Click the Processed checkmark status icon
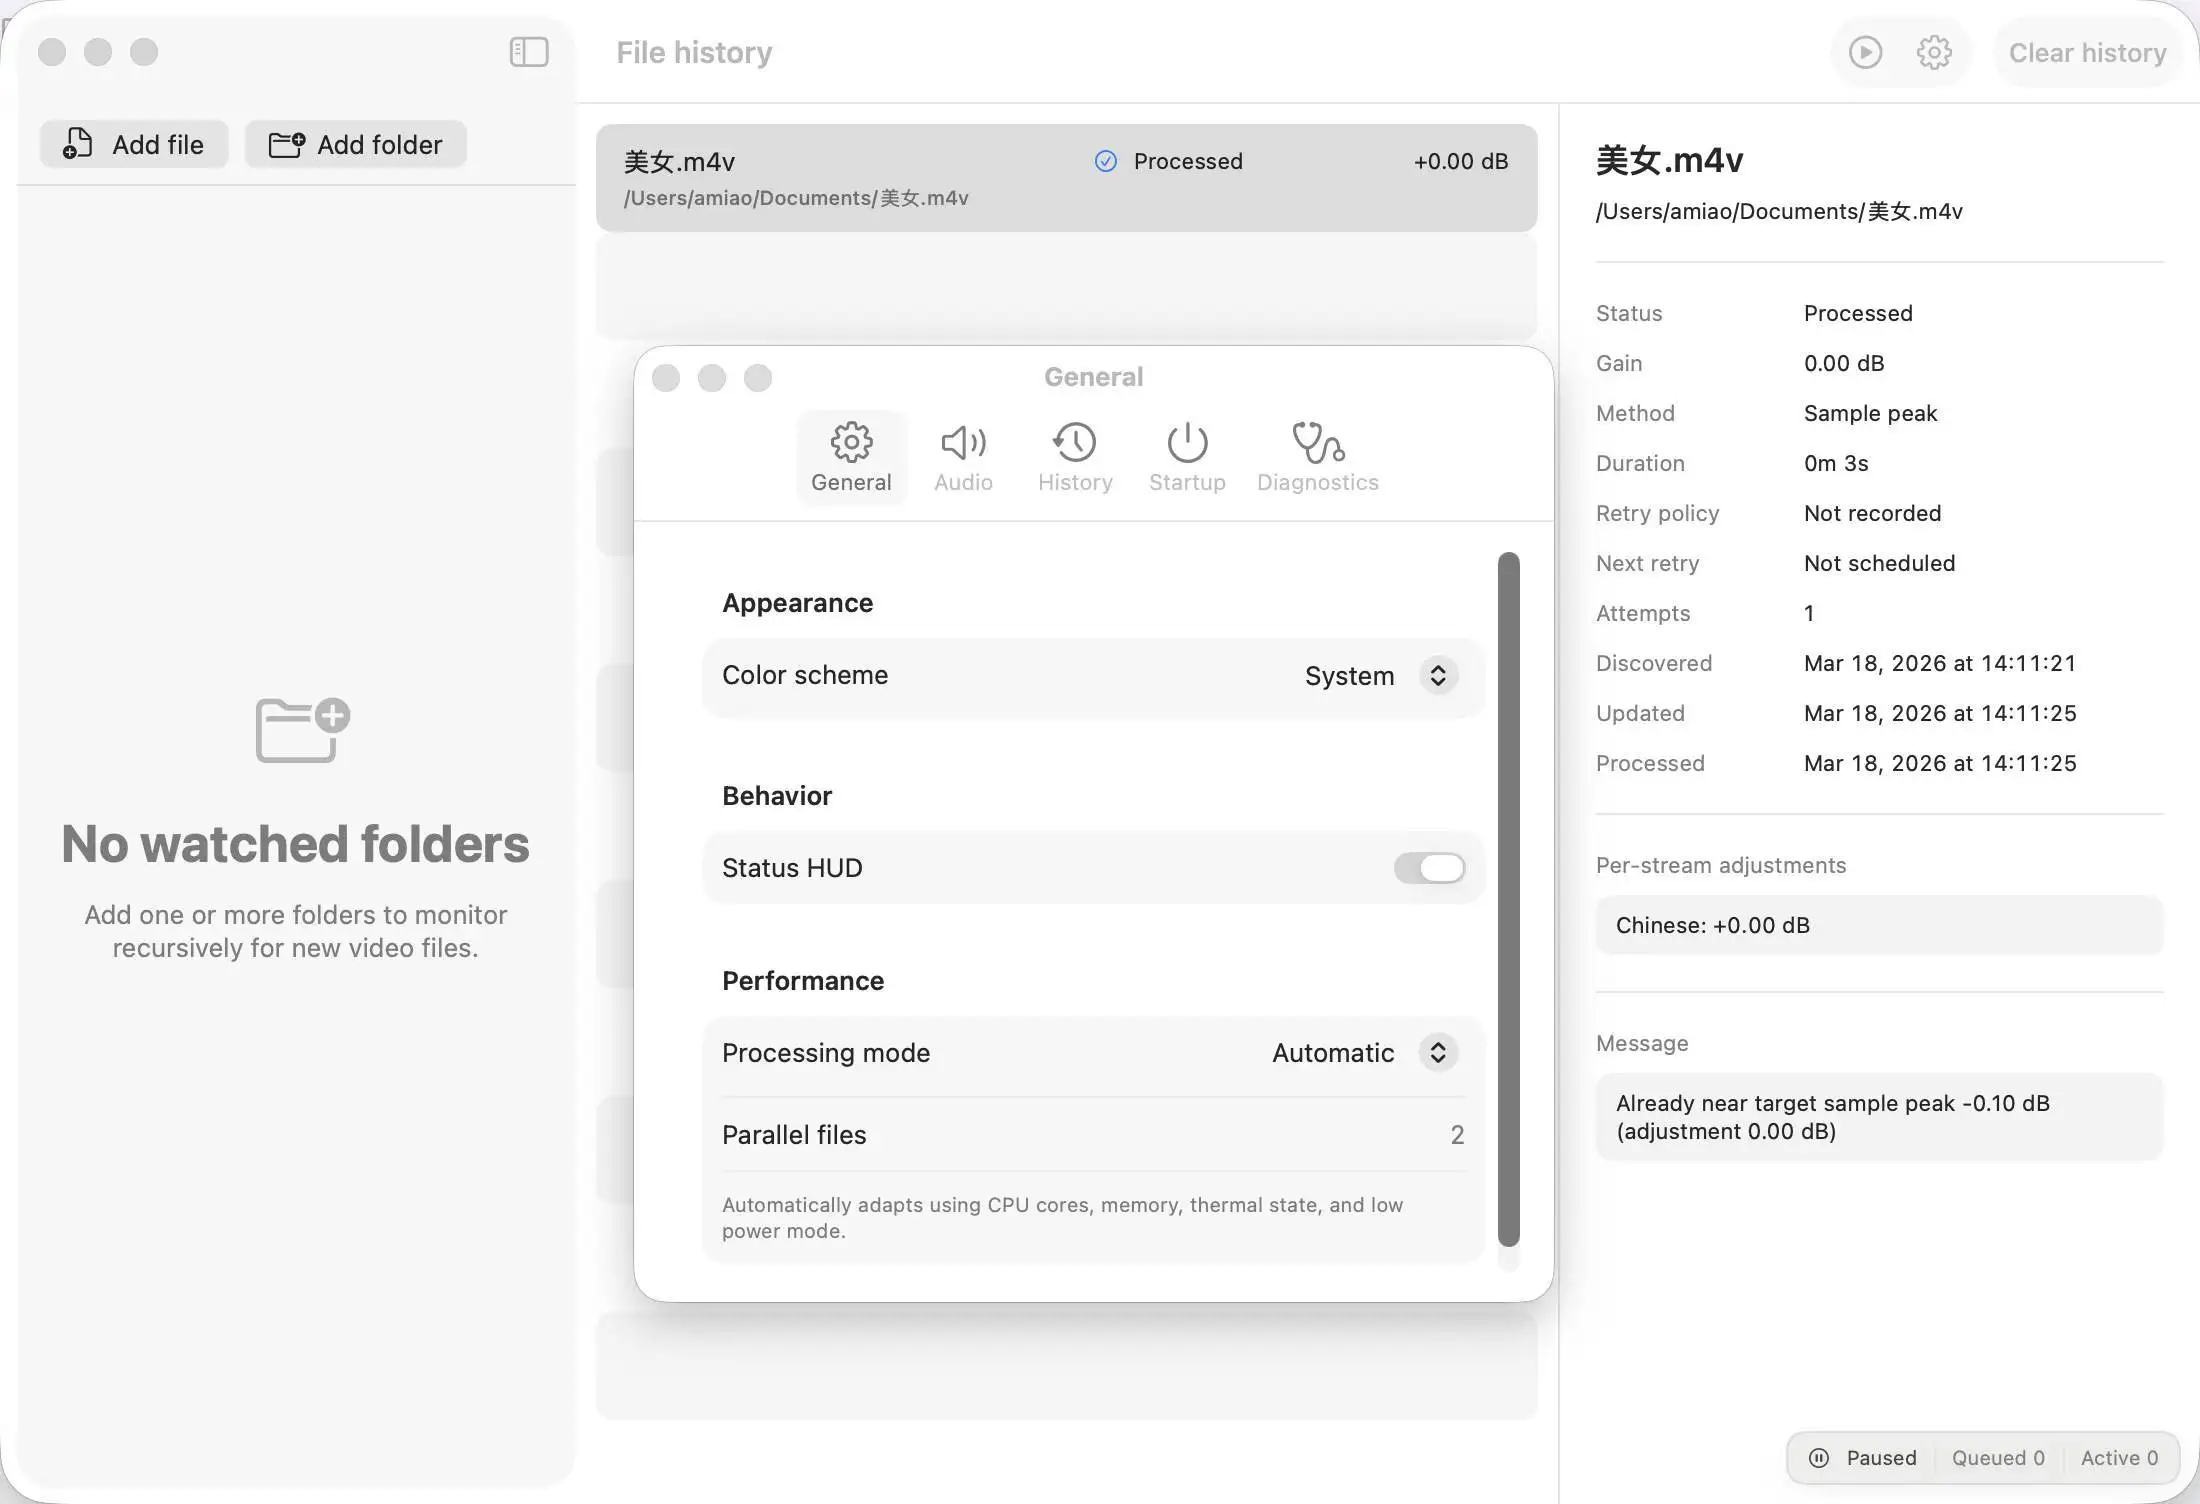 1105,161
